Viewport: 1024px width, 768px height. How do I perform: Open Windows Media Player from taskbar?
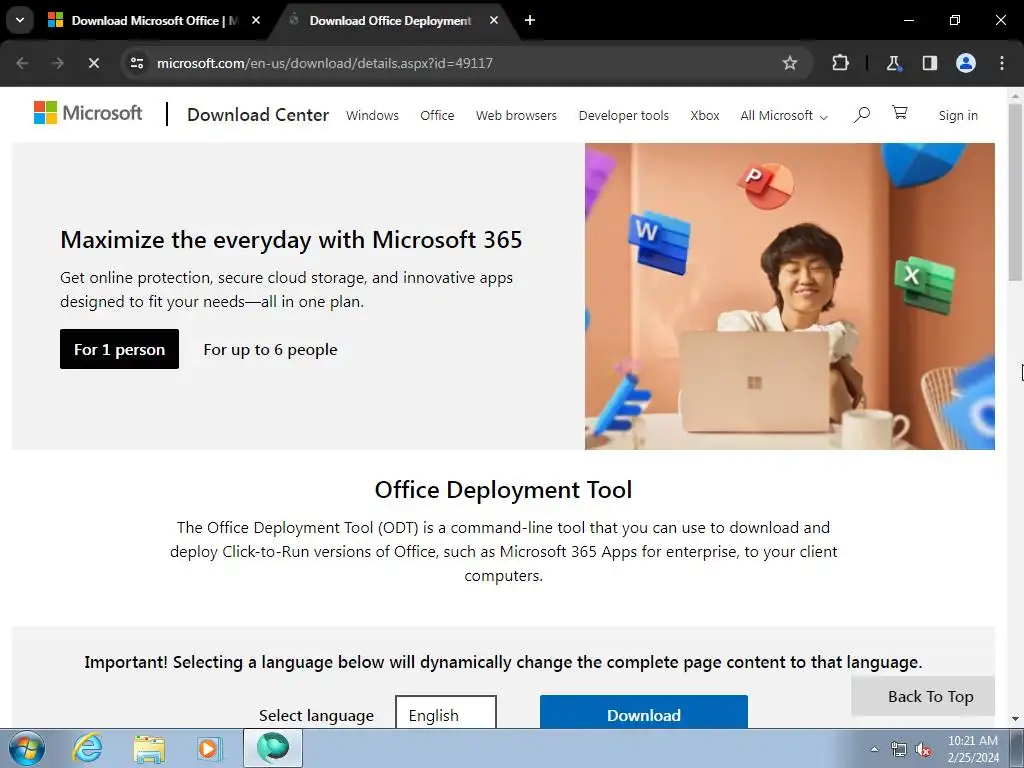[x=209, y=748]
